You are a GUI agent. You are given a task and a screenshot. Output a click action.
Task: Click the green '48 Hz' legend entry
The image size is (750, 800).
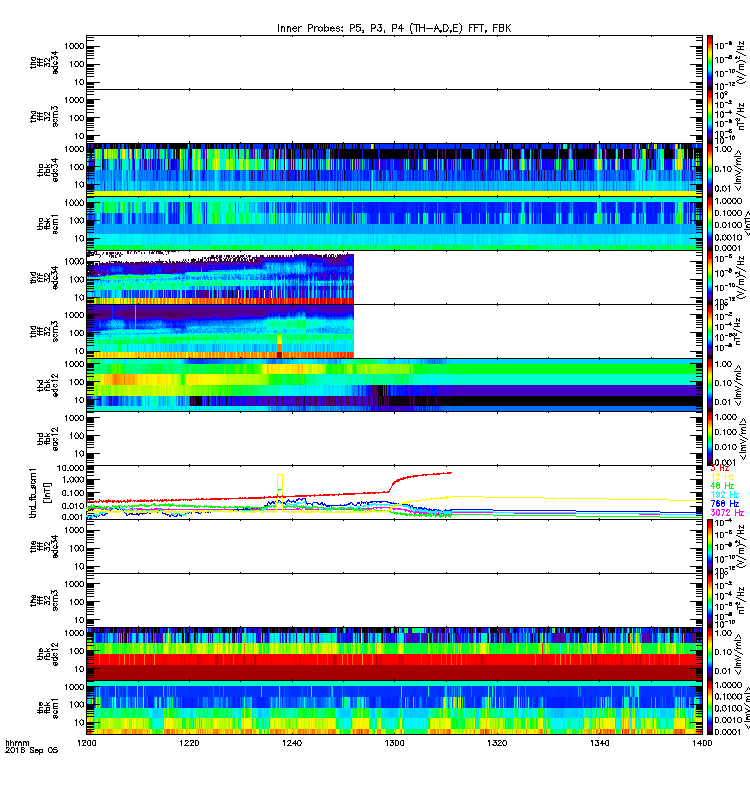(722, 486)
